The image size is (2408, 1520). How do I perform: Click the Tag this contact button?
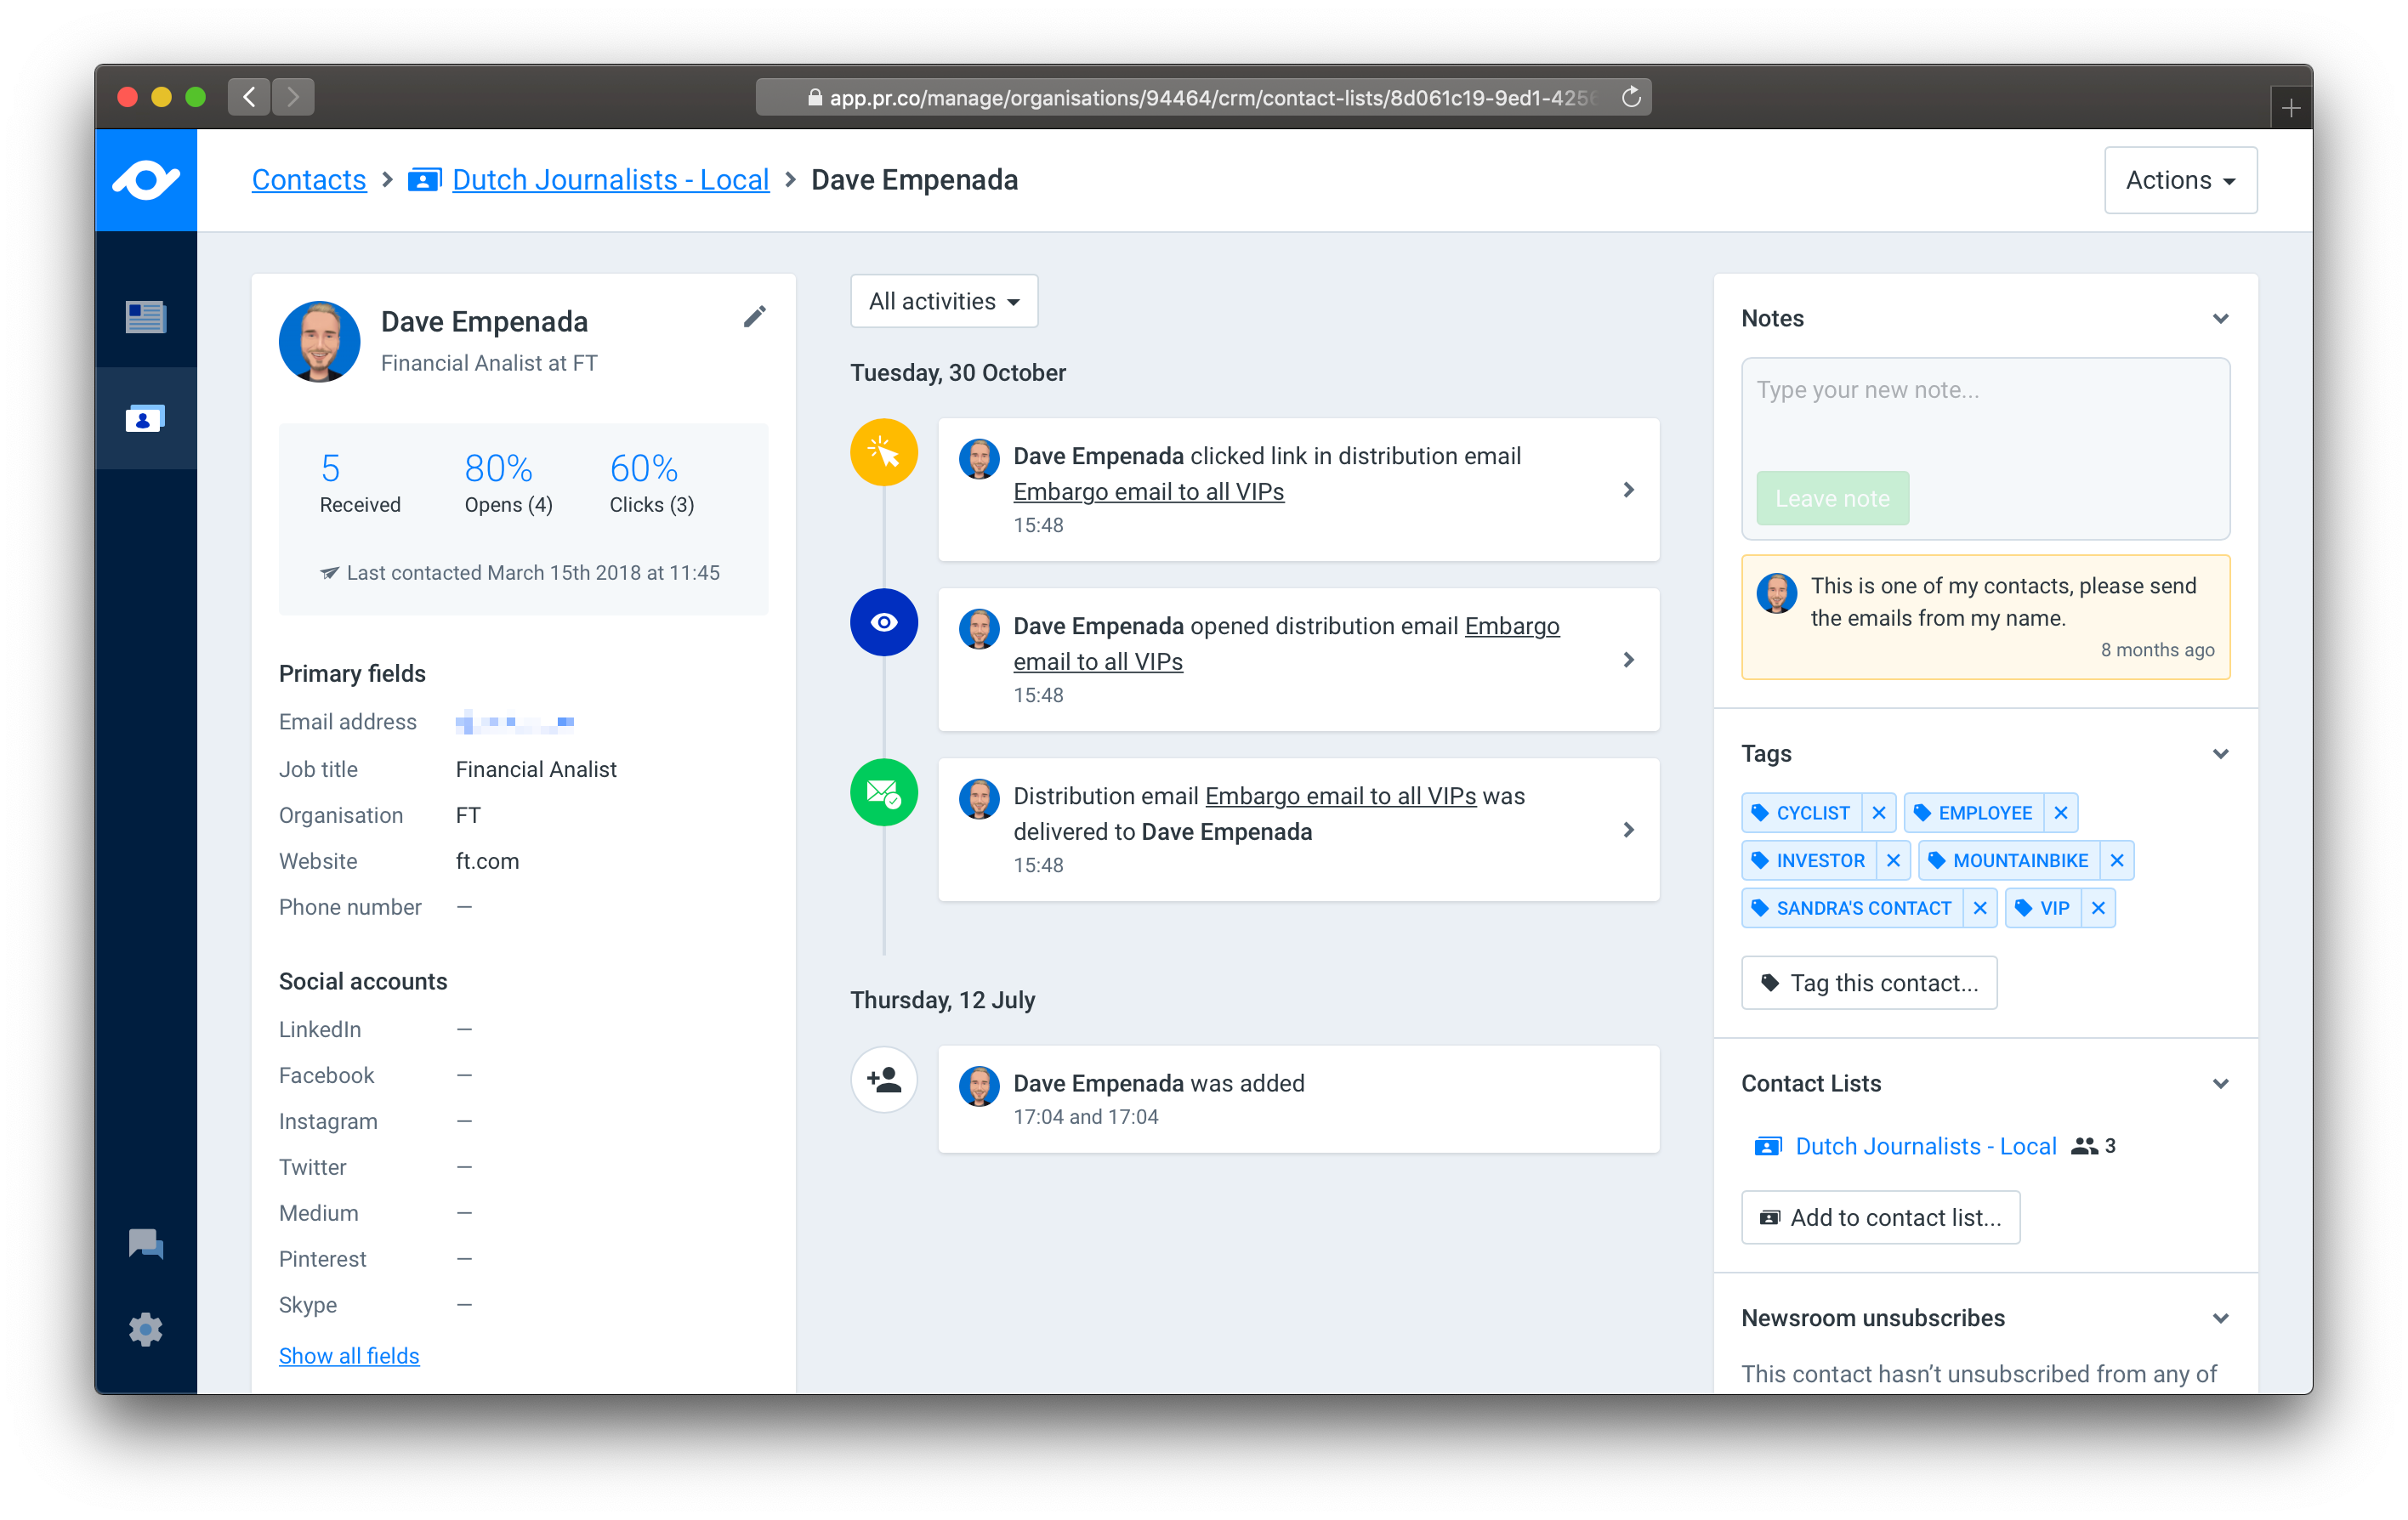[1868, 983]
